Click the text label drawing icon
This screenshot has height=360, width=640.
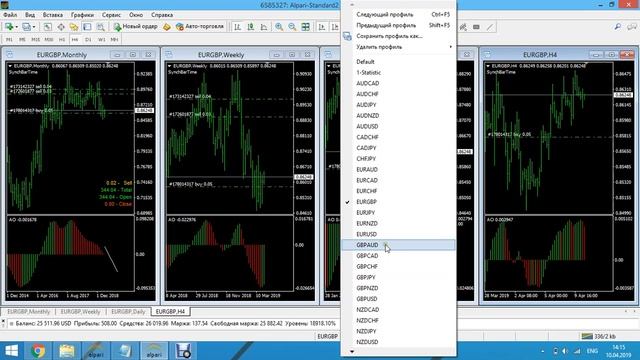[x=476, y=27]
